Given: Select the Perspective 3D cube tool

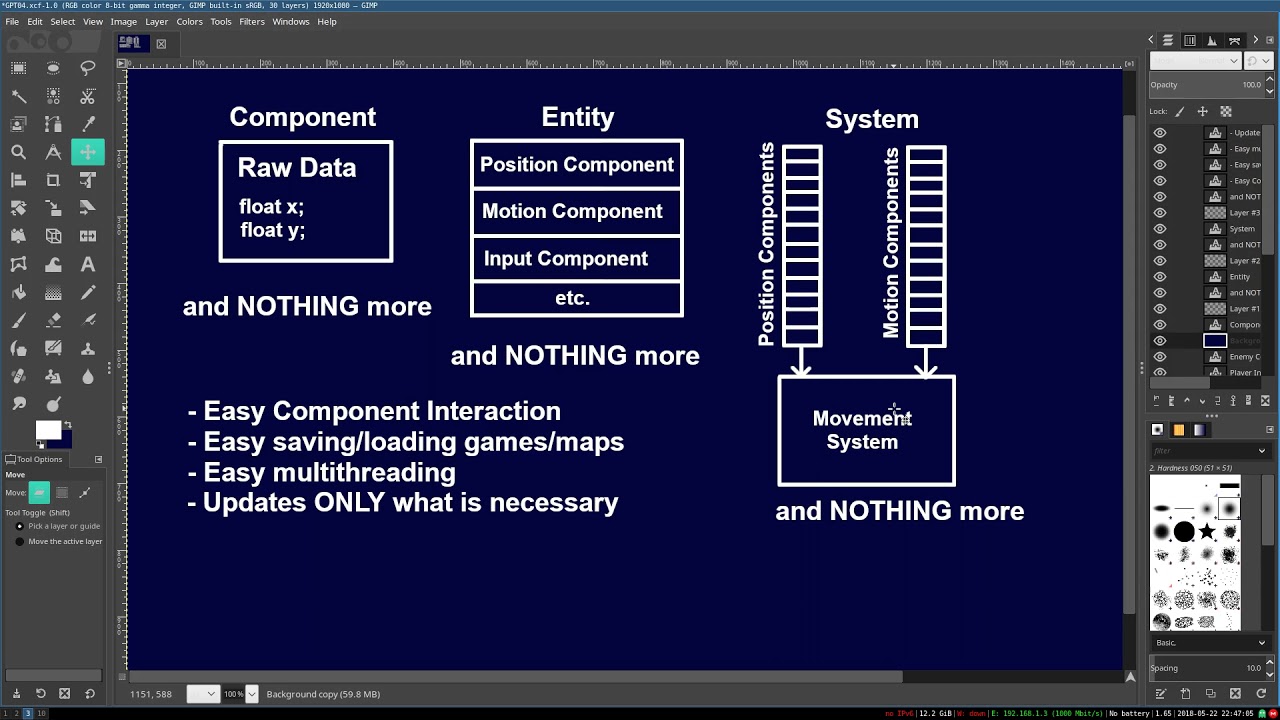Looking at the screenshot, I should (x=53, y=236).
